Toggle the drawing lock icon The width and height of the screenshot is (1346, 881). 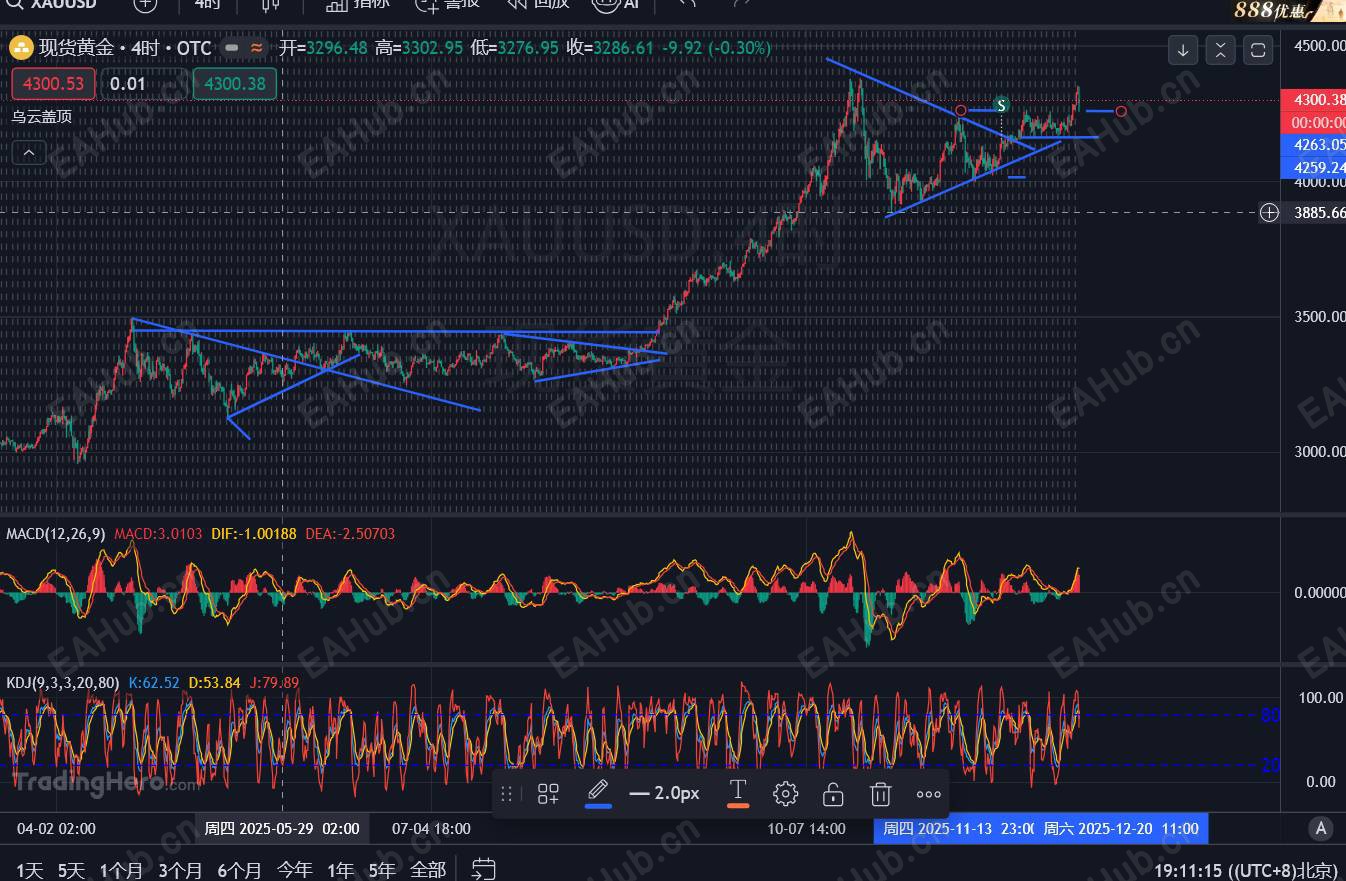[x=833, y=794]
